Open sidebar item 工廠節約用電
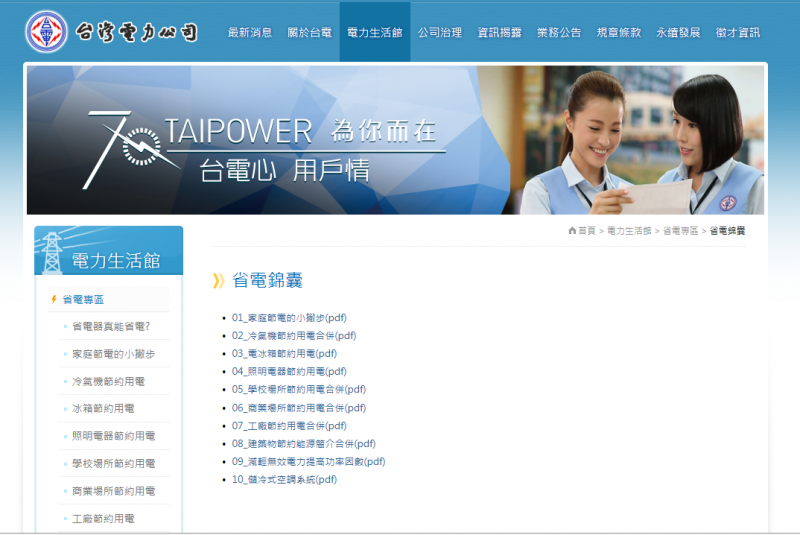This screenshot has width=800, height=535. [x=103, y=519]
